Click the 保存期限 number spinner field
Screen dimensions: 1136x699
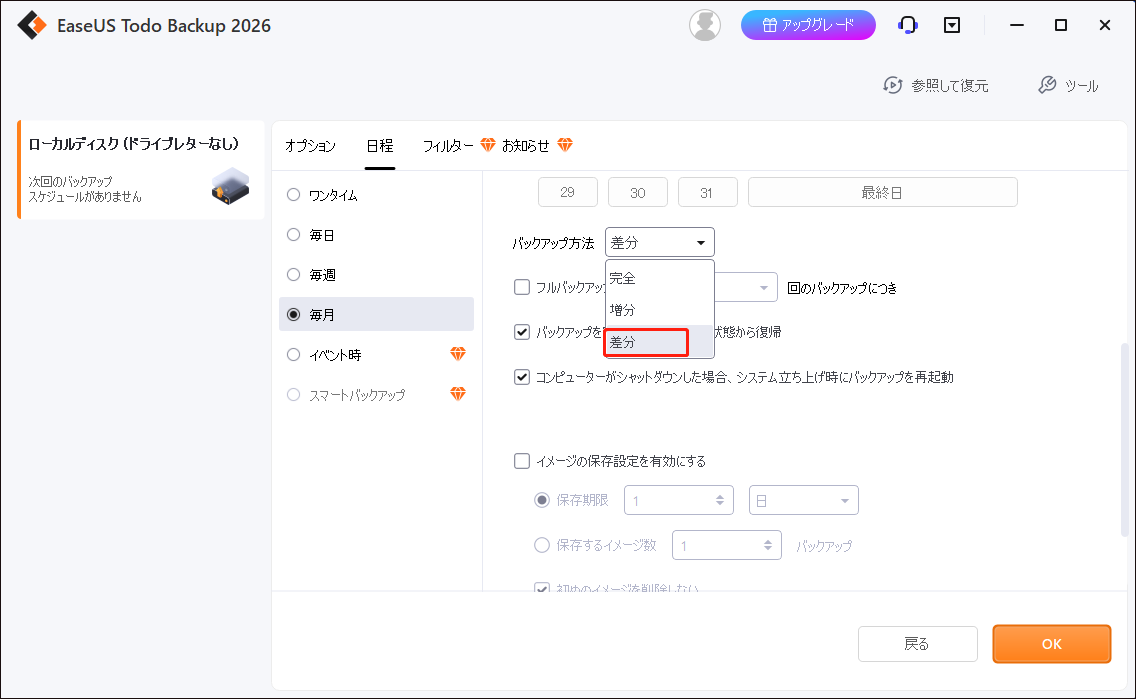tap(678, 501)
